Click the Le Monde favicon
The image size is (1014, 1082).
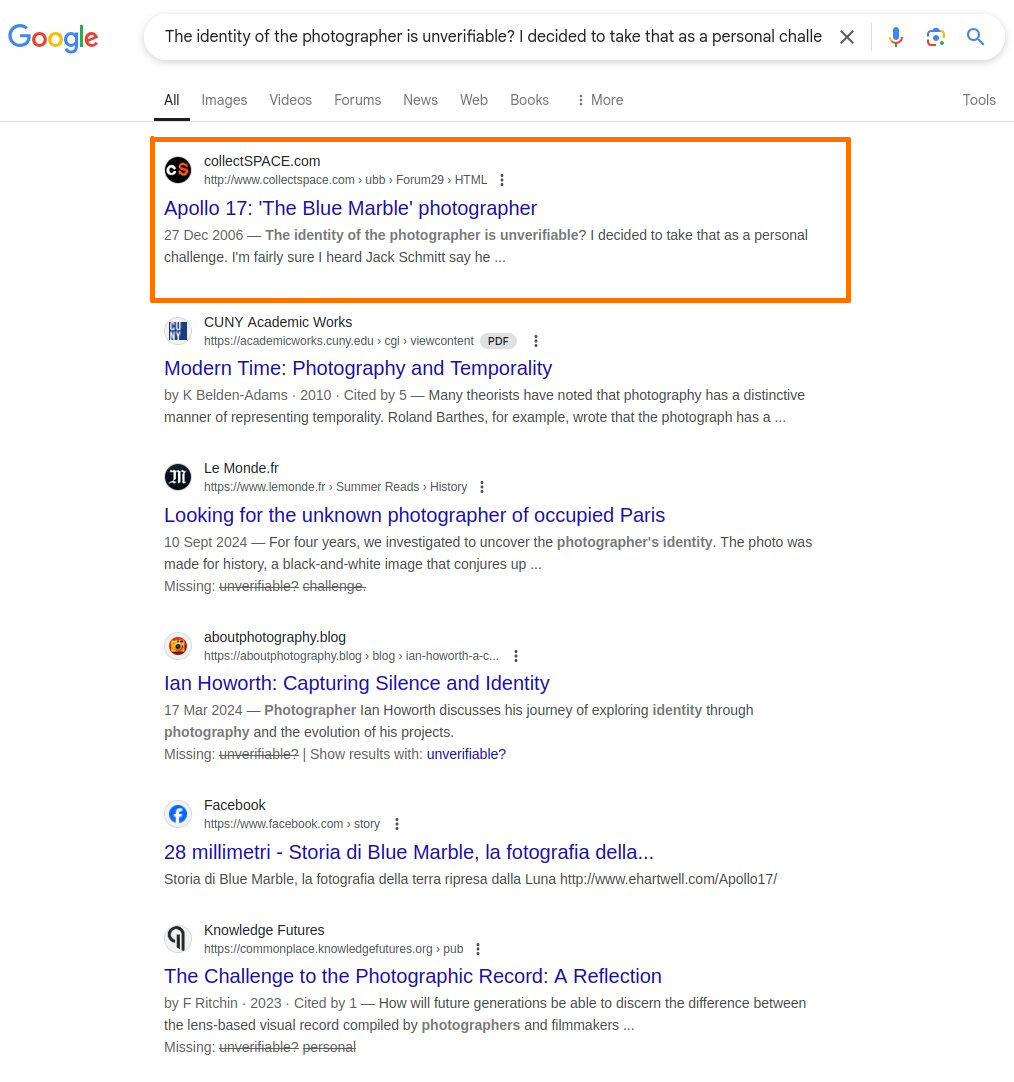click(x=178, y=477)
